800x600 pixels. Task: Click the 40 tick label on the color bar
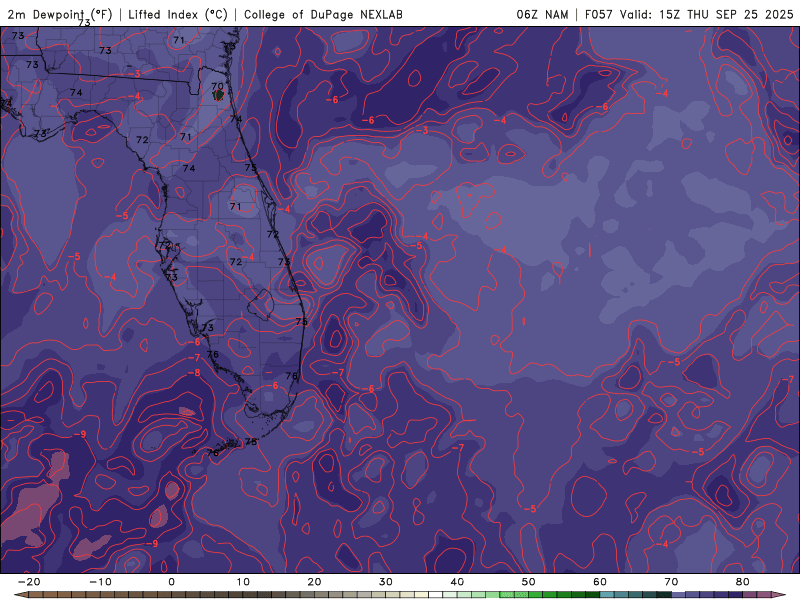tap(457, 582)
